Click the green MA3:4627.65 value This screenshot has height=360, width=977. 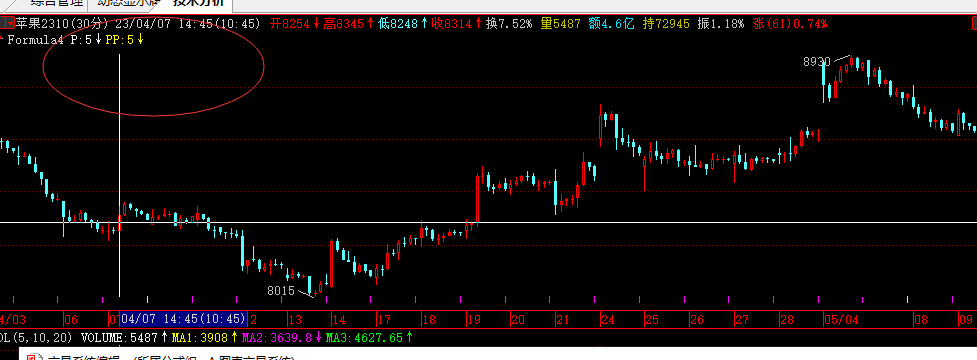(365, 338)
